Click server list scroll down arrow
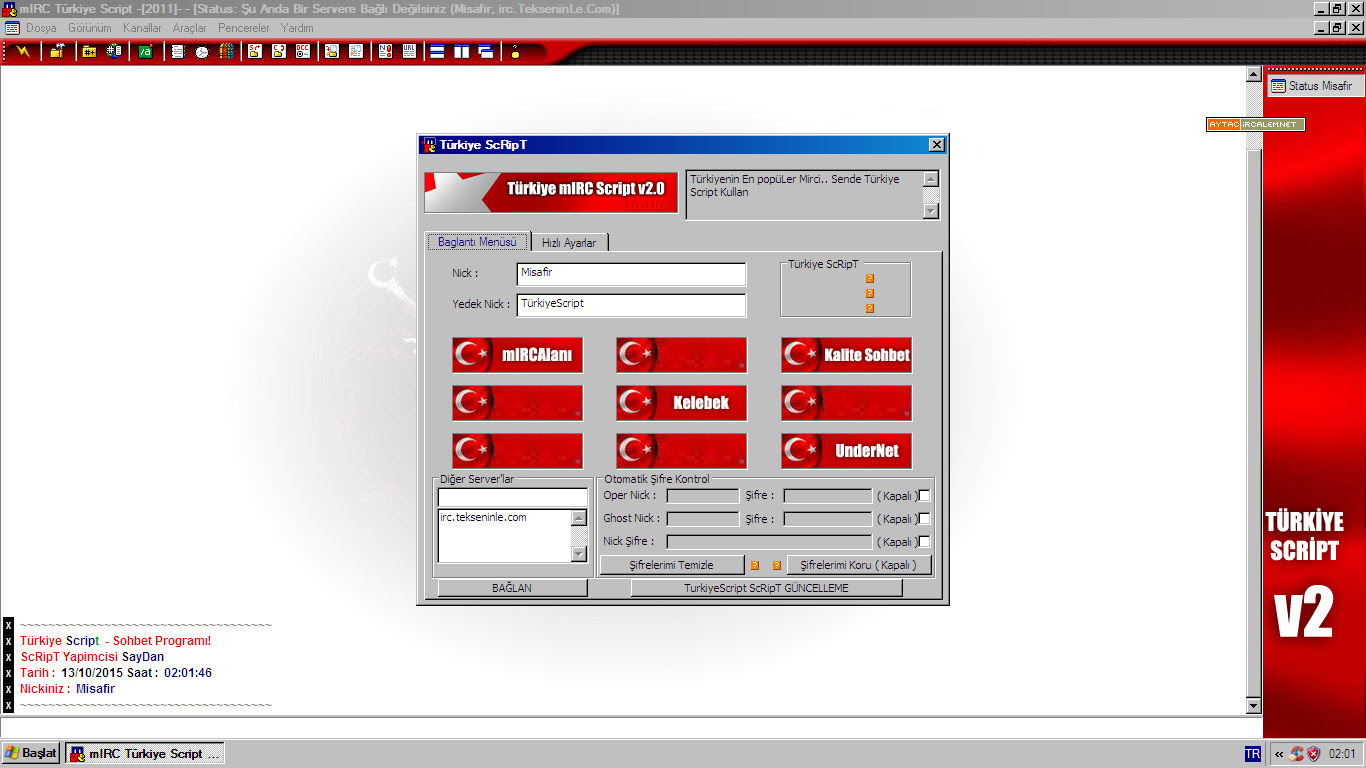The image size is (1366, 768). tap(578, 553)
